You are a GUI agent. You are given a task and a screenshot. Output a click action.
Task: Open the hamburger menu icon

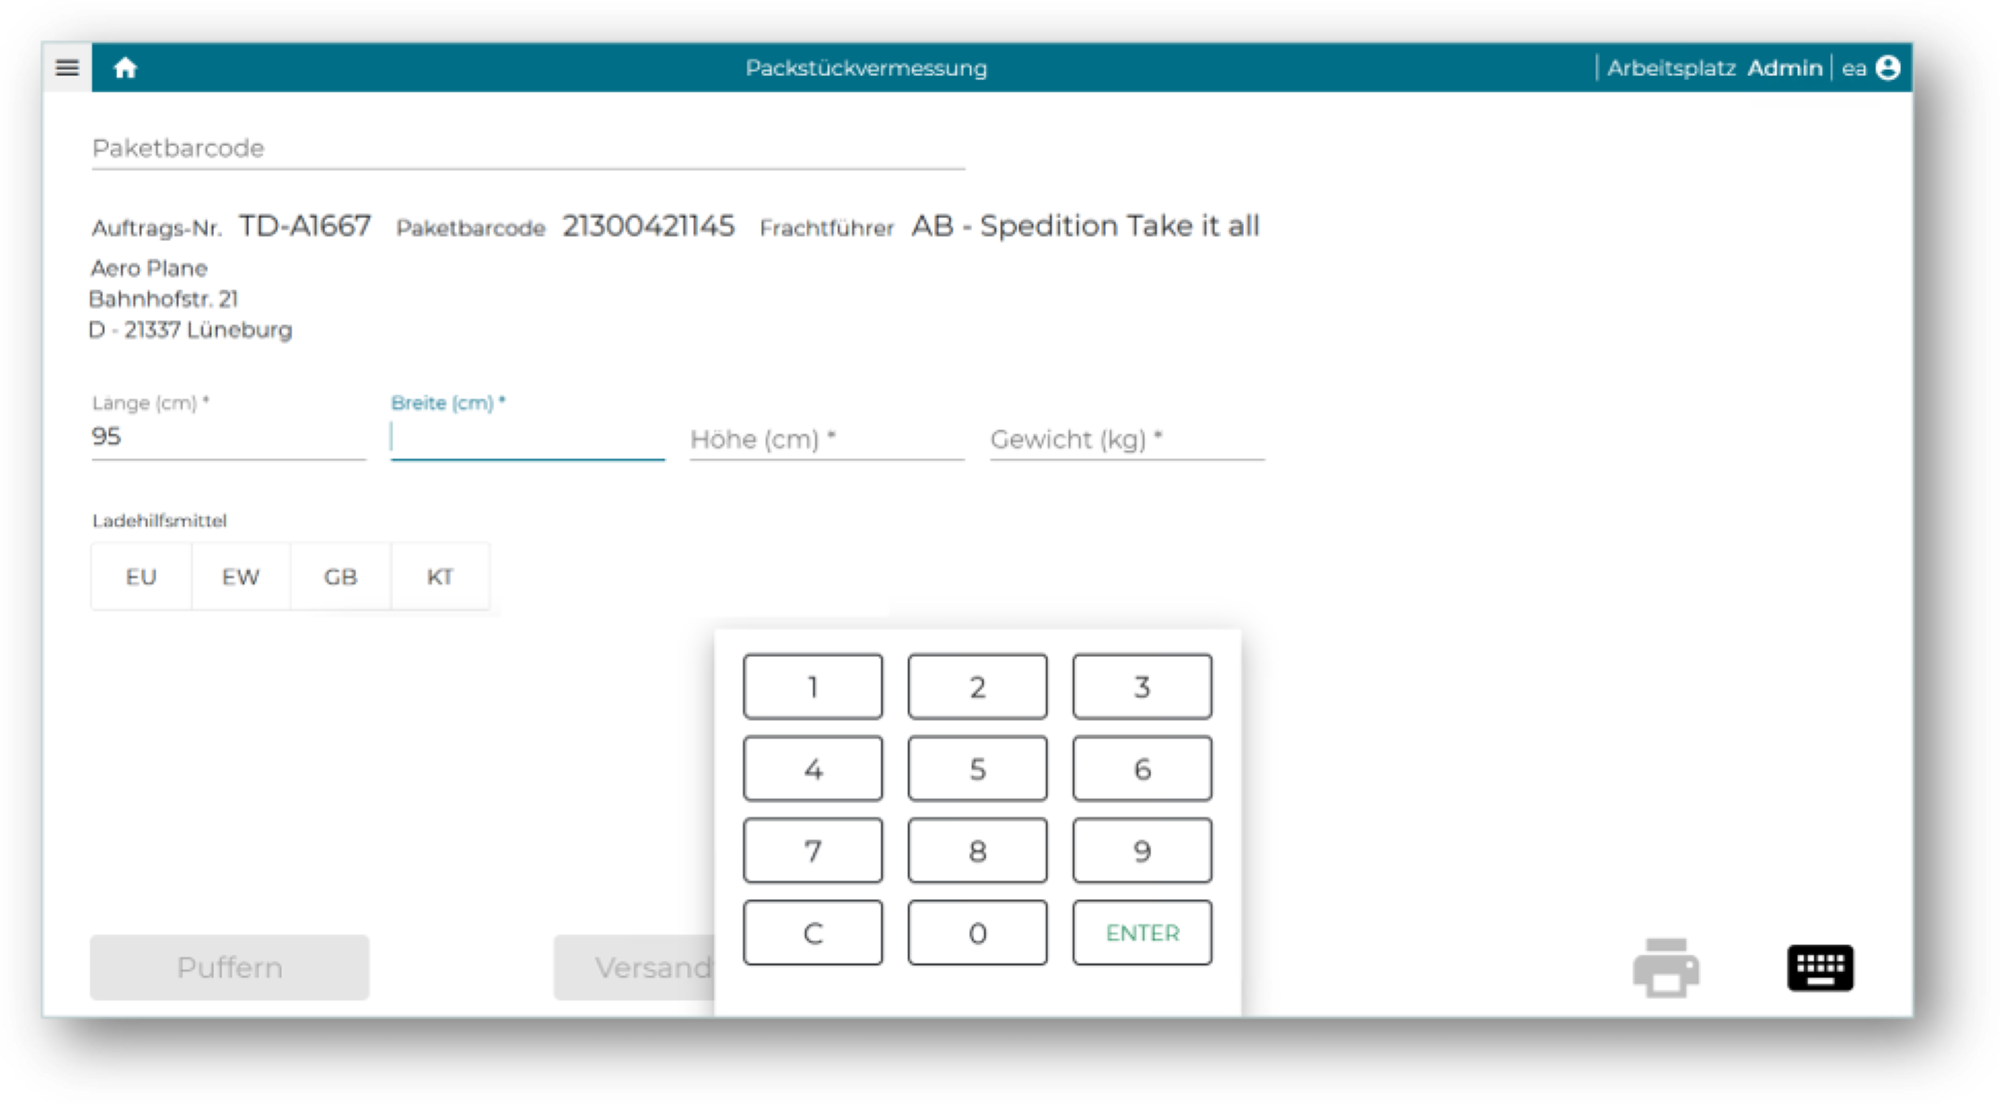coord(67,68)
